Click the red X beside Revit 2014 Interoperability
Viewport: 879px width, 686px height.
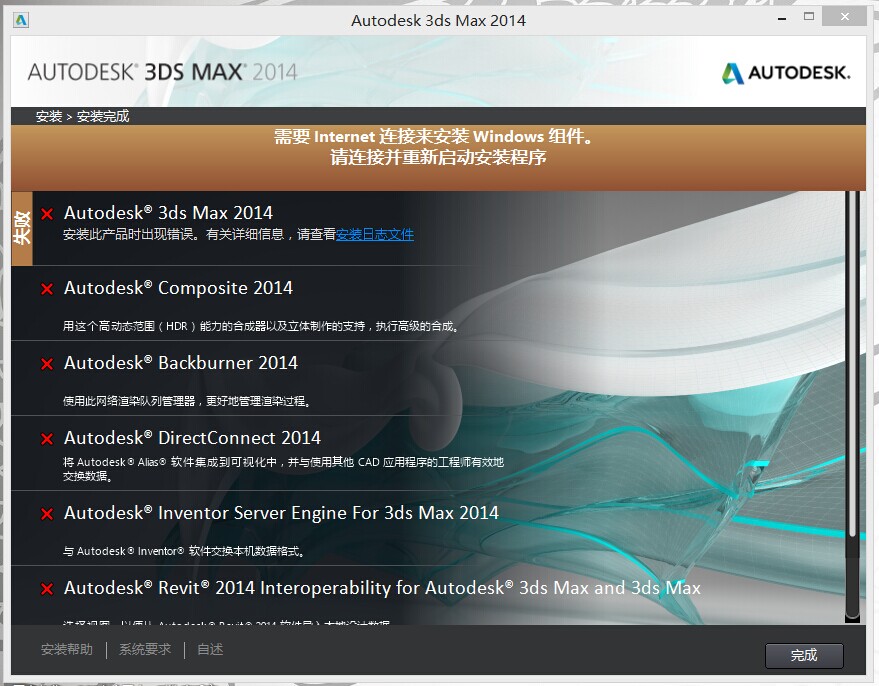tap(47, 589)
